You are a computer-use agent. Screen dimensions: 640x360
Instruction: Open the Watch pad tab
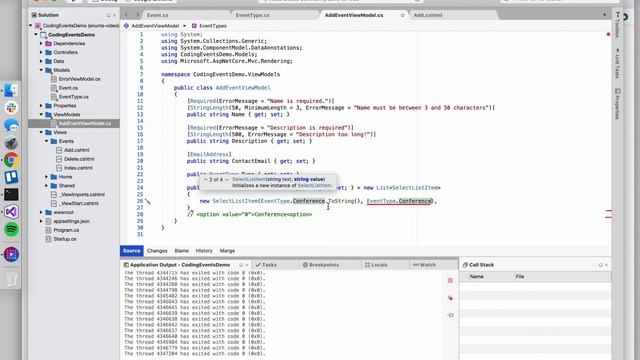click(x=424, y=265)
